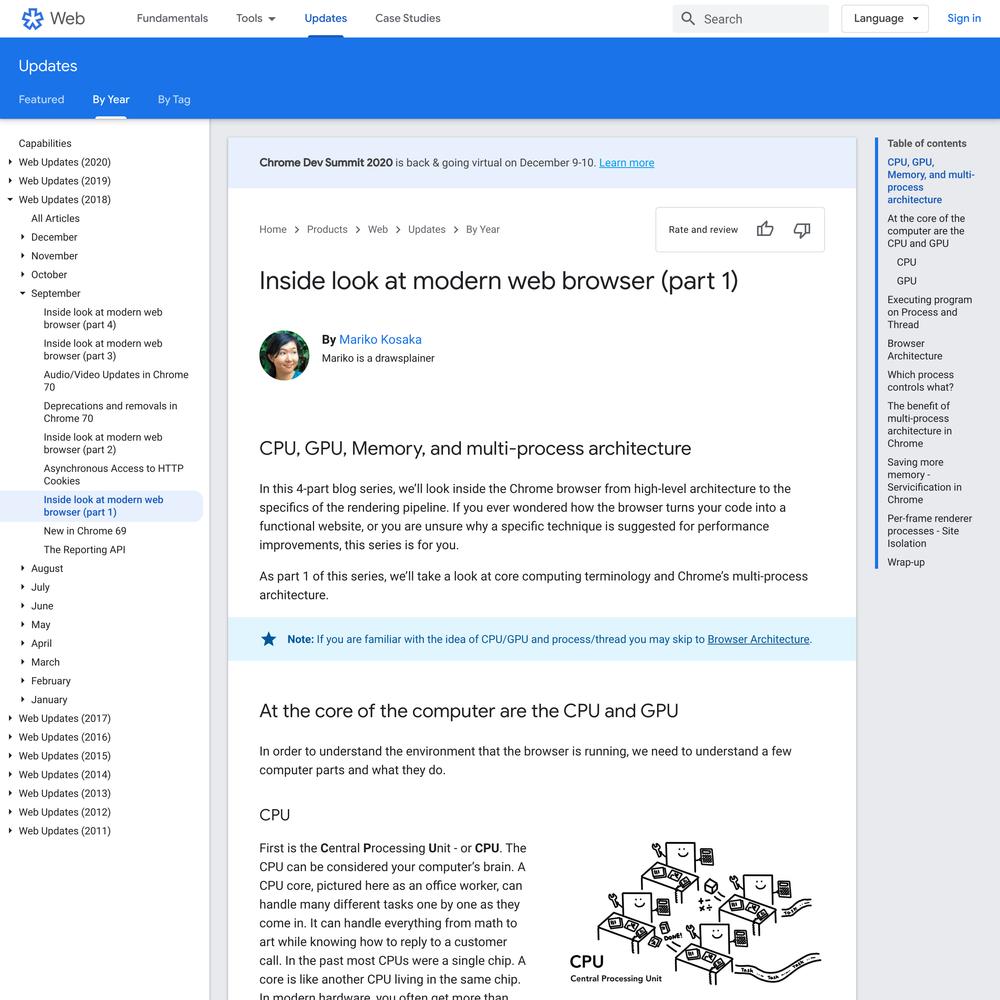Open the Tools dropdown menu
1000x1000 pixels.
point(256,18)
